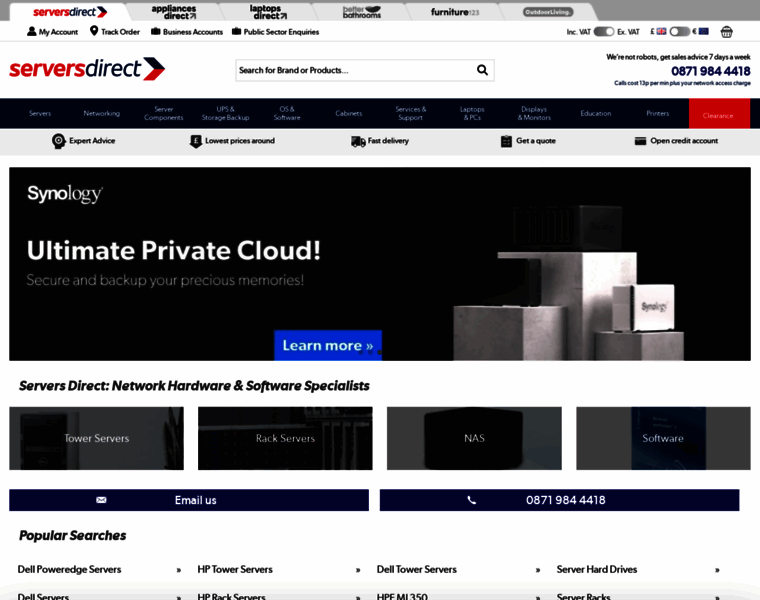
Task: Click the Fast delivery truck icon
Action: click(x=358, y=141)
